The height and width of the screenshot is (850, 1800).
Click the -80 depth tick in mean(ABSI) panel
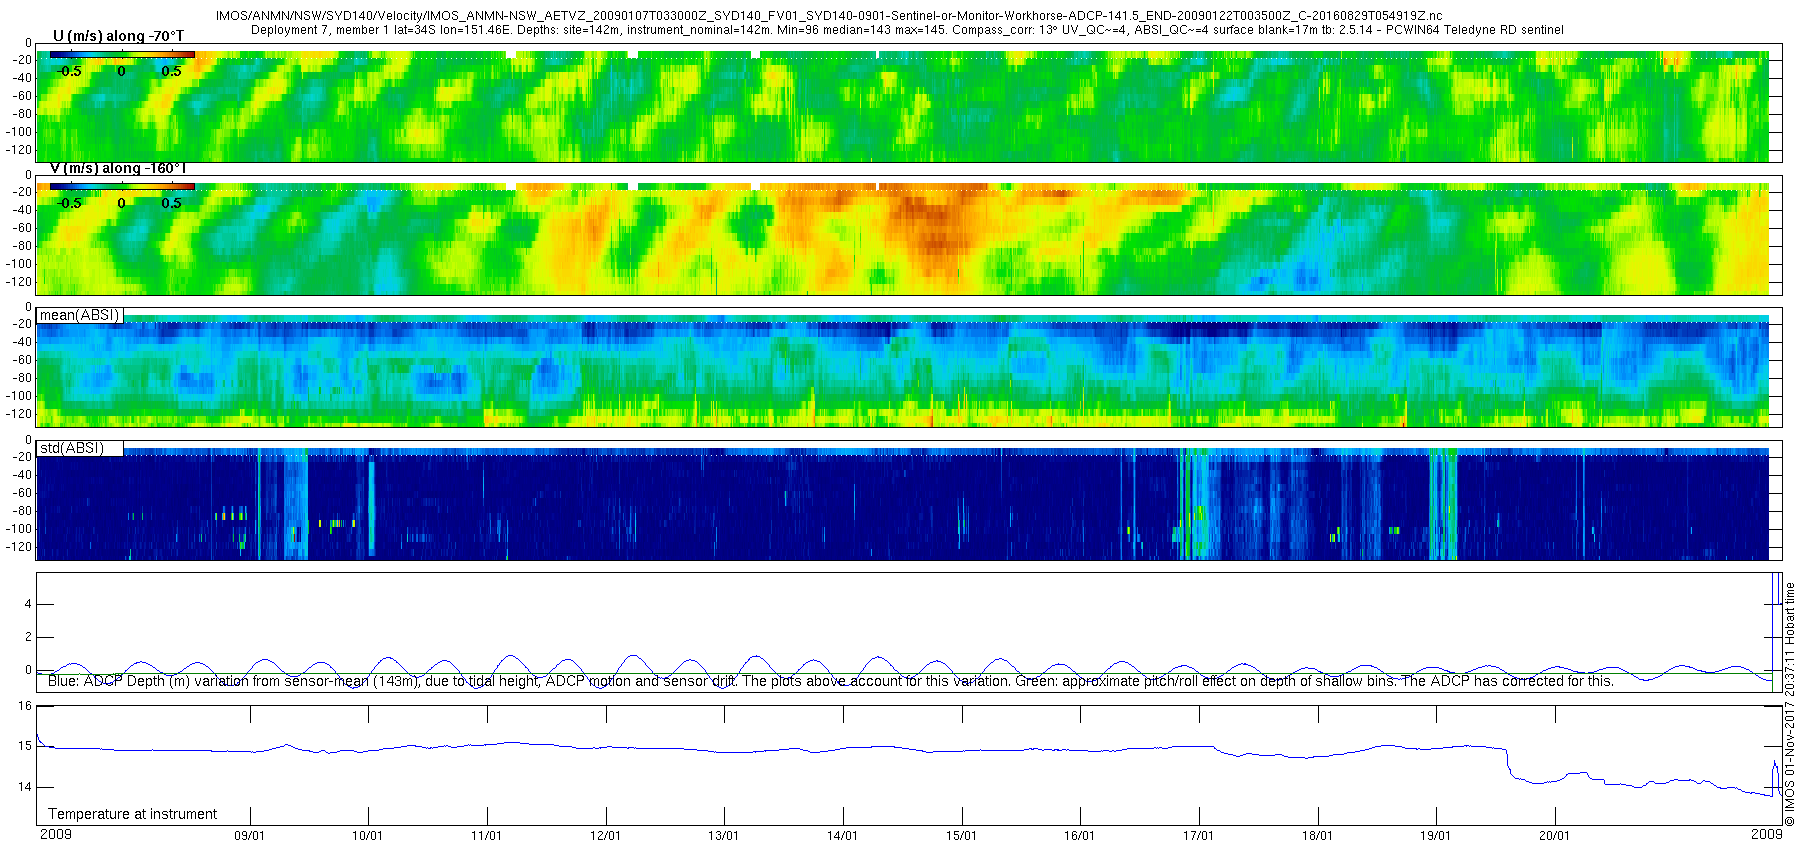[22, 378]
